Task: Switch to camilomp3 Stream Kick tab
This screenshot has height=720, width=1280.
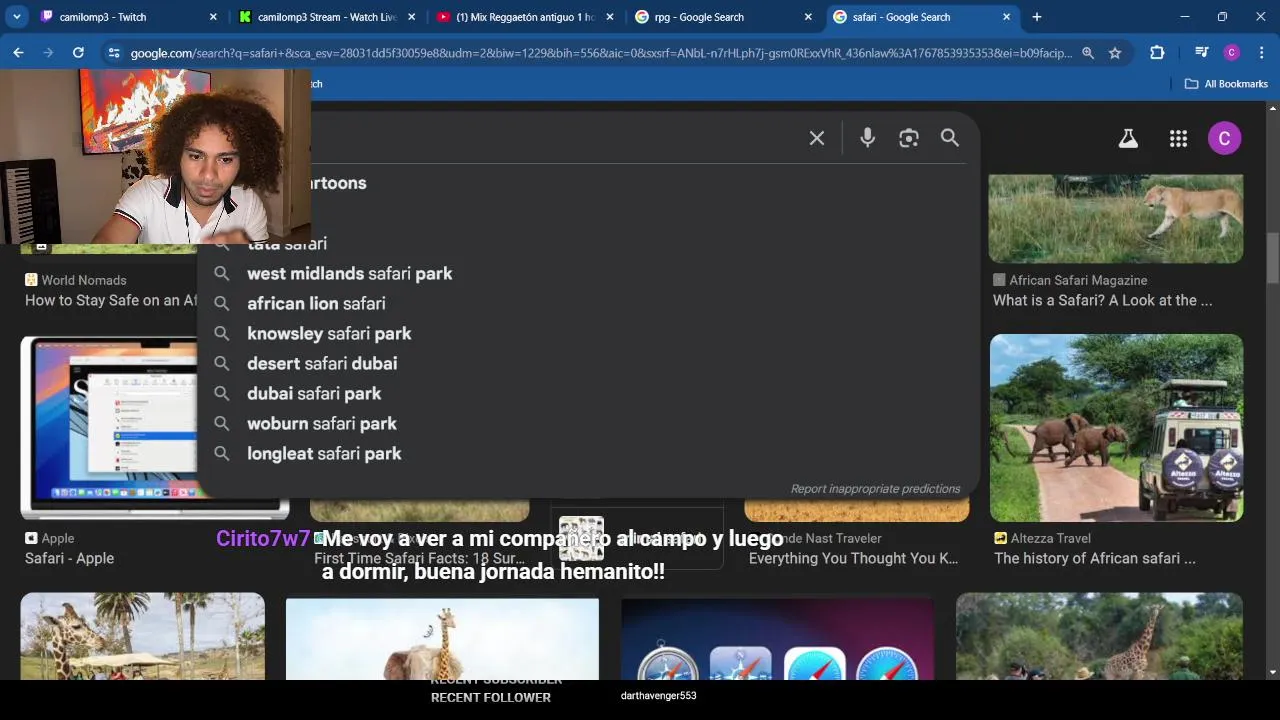Action: click(327, 17)
